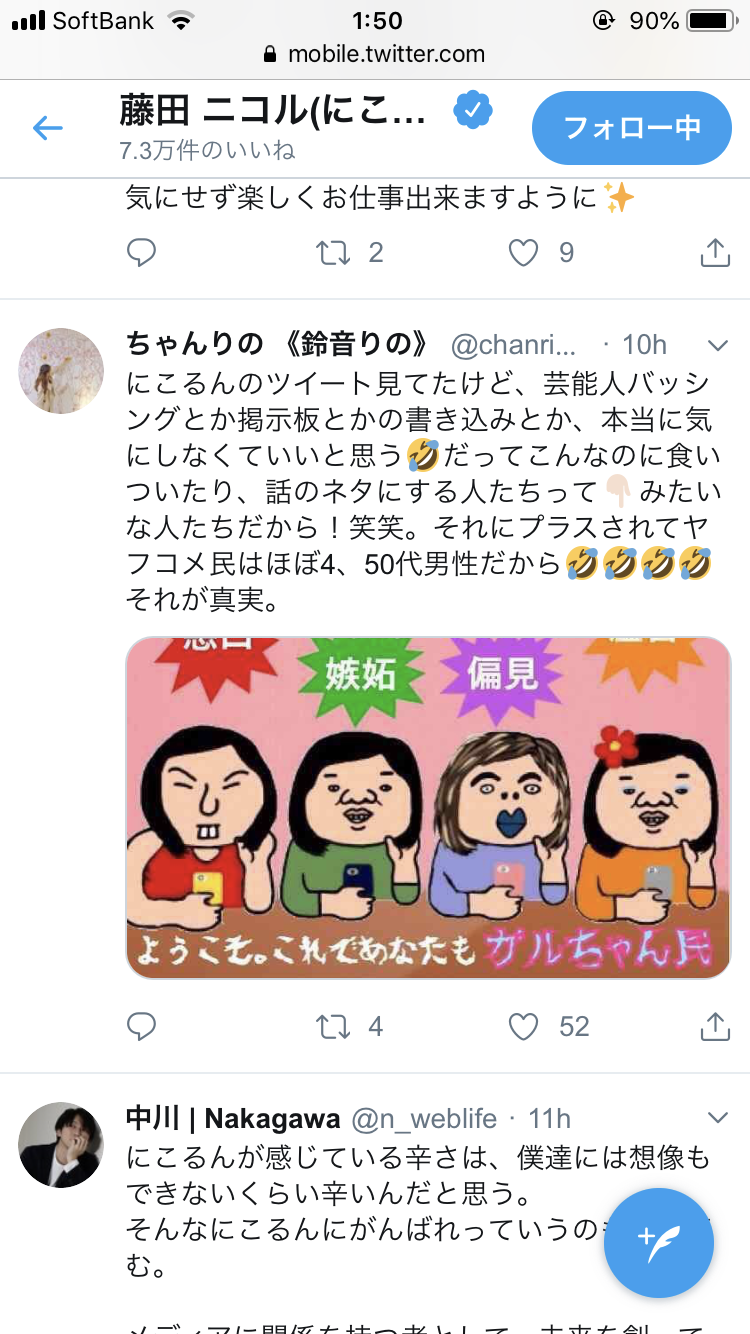
Task: Open ちゃんりの profile avatar
Action: click(x=62, y=371)
